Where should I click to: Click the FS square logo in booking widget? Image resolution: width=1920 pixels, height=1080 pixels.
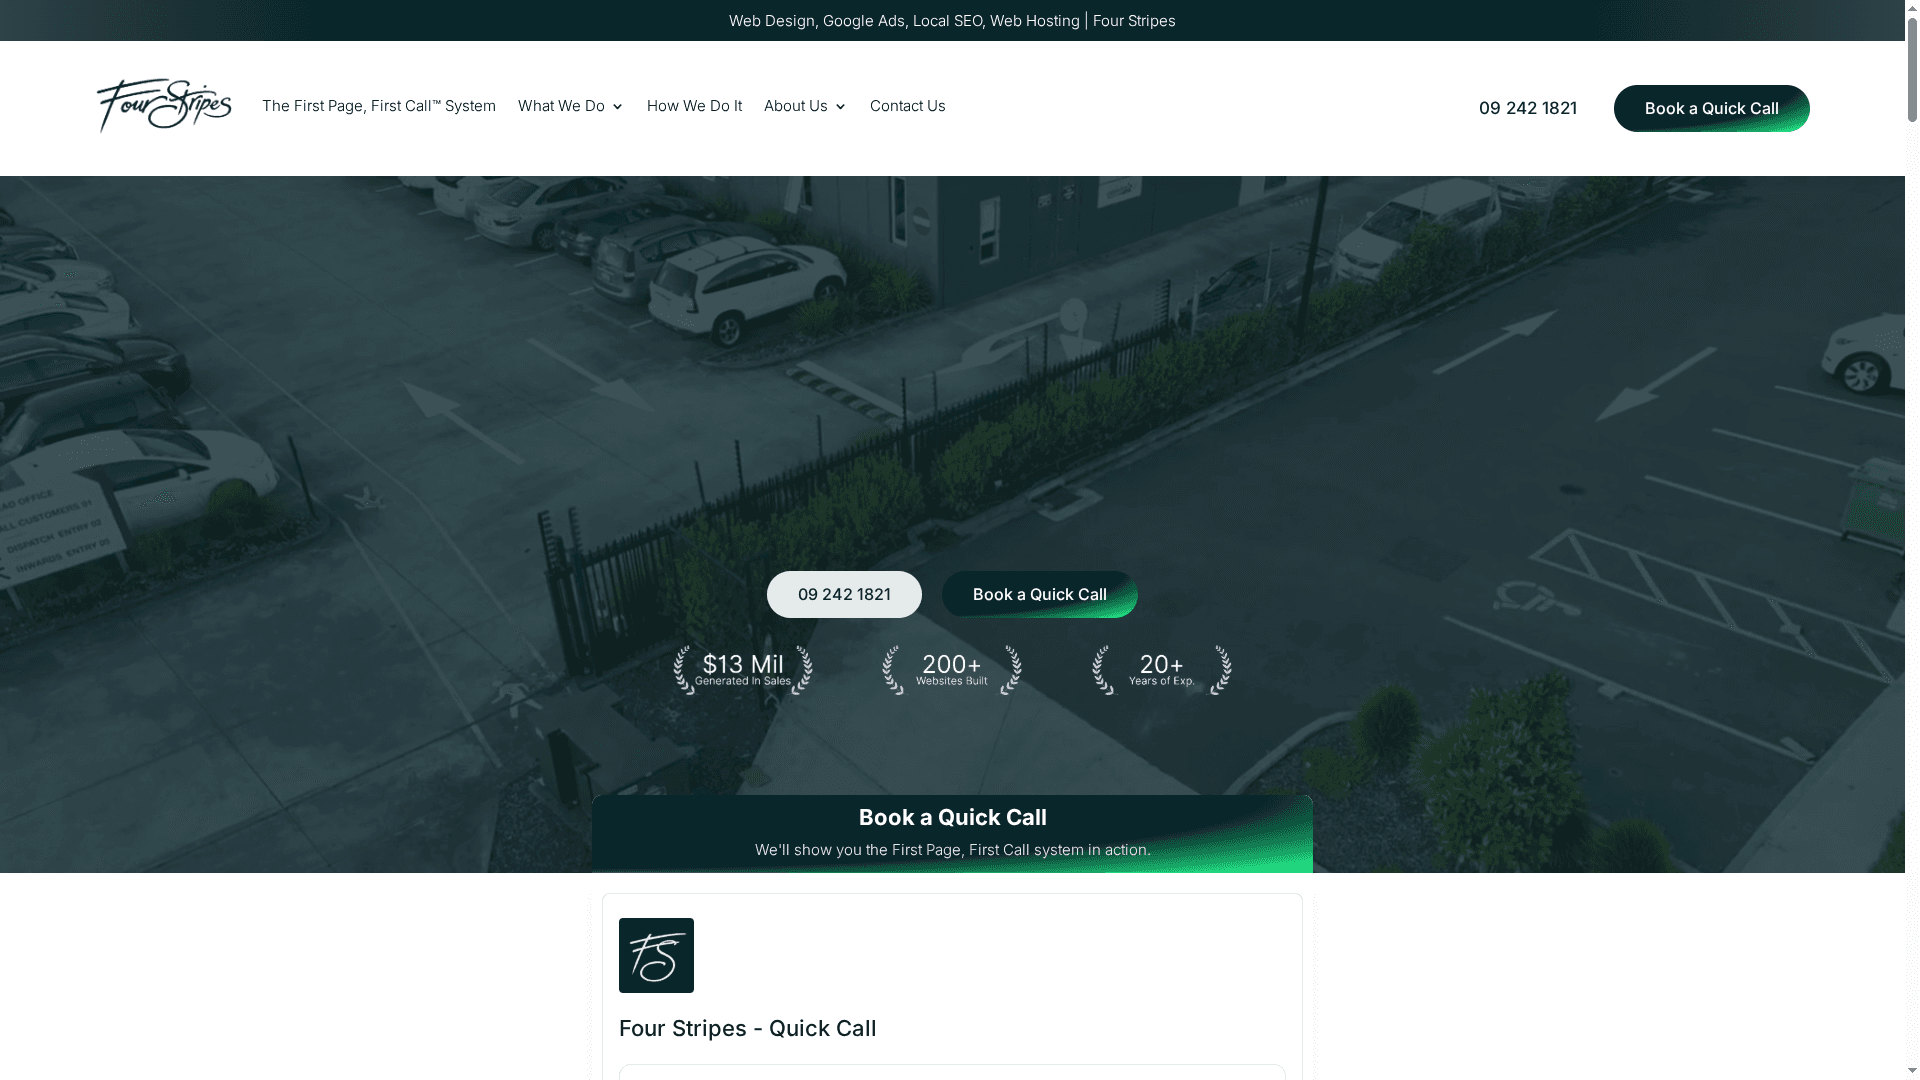coord(656,955)
